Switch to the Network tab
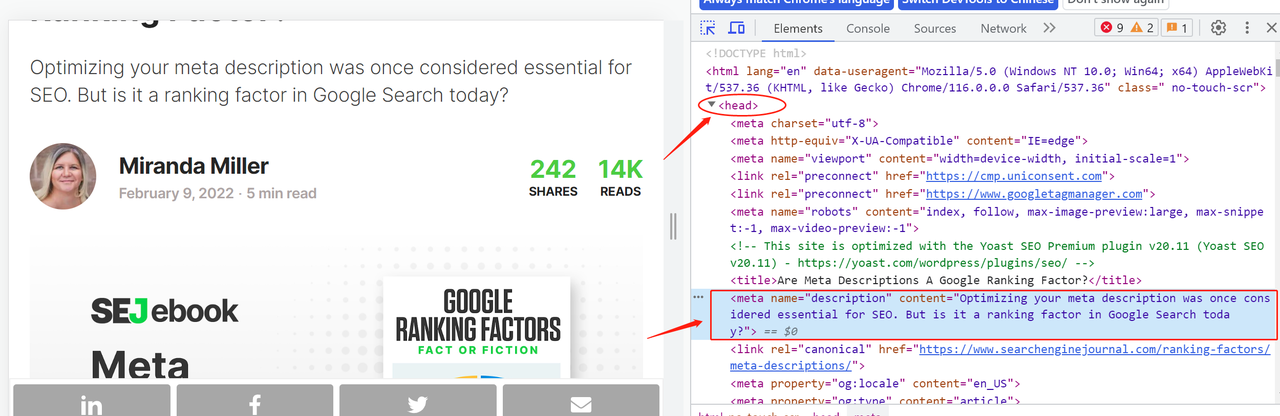This screenshot has height=416, width=1280. [x=1003, y=28]
